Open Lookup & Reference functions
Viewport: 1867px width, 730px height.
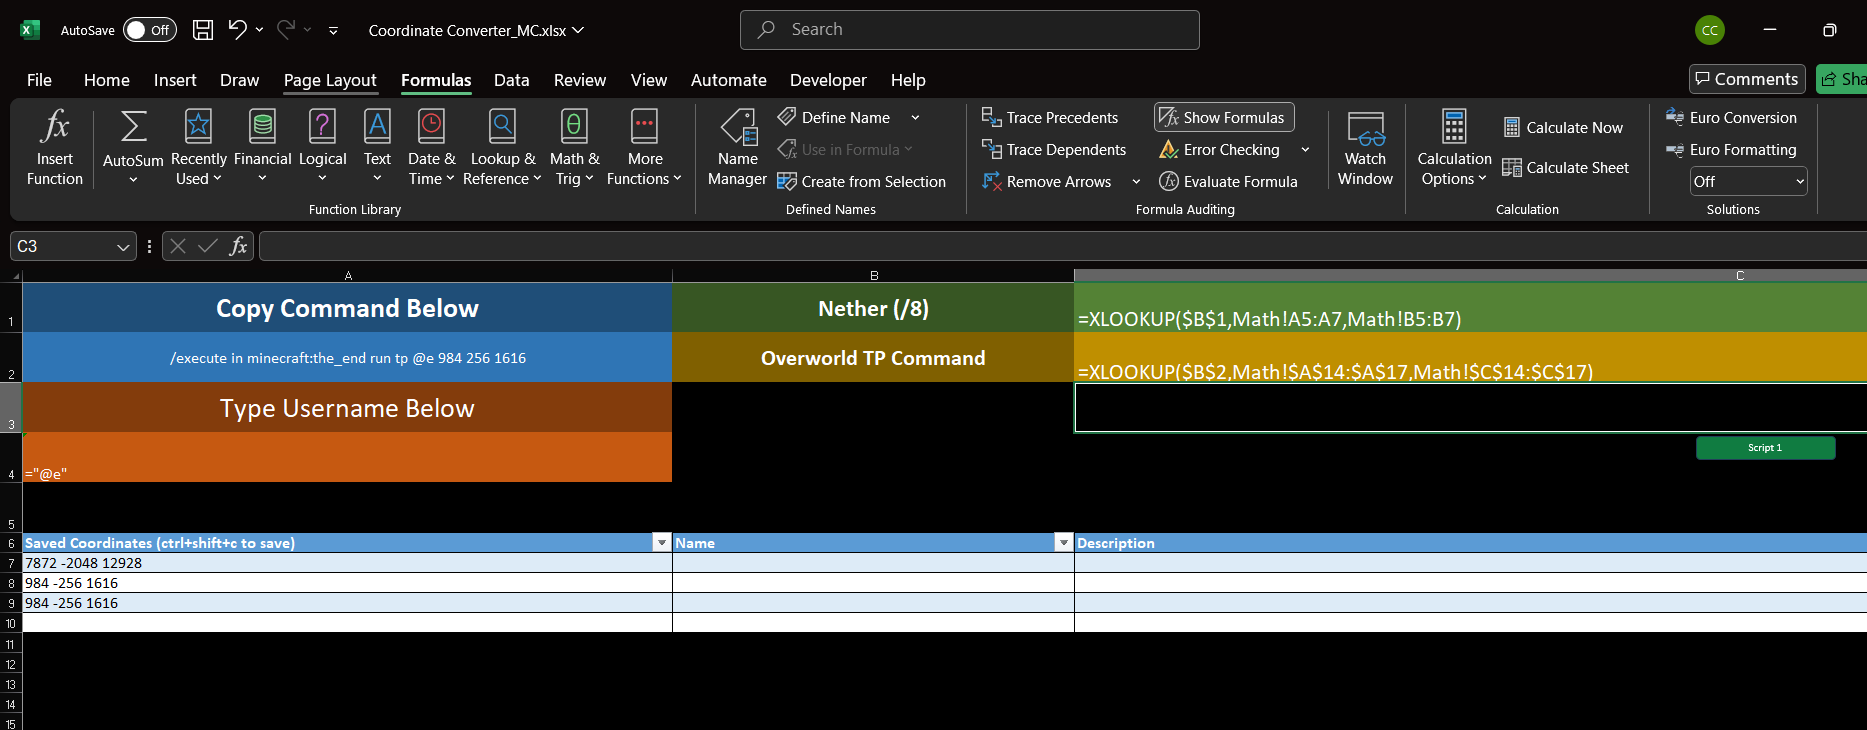[x=502, y=148]
